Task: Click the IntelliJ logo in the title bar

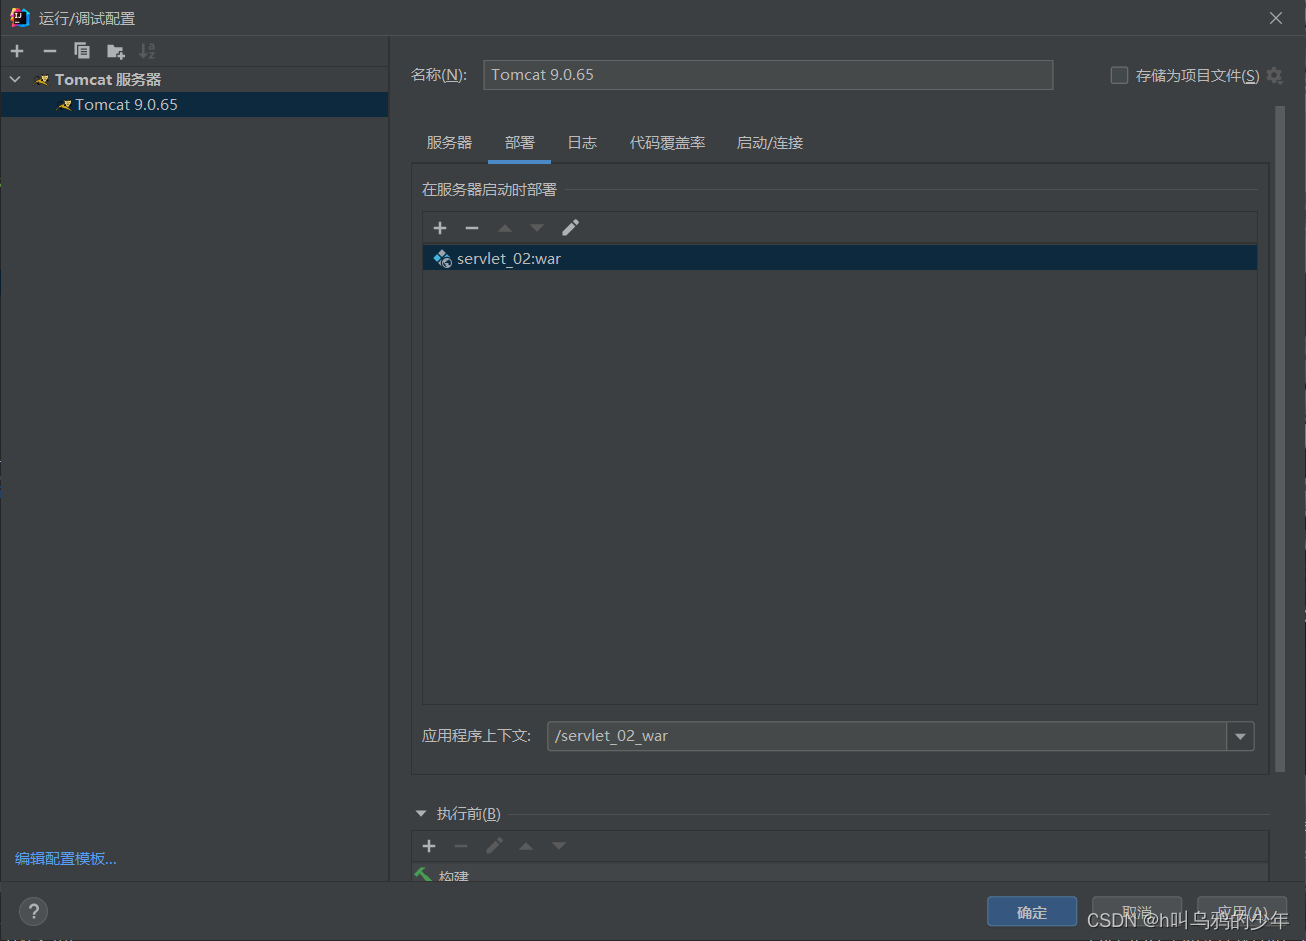Action: (x=20, y=17)
